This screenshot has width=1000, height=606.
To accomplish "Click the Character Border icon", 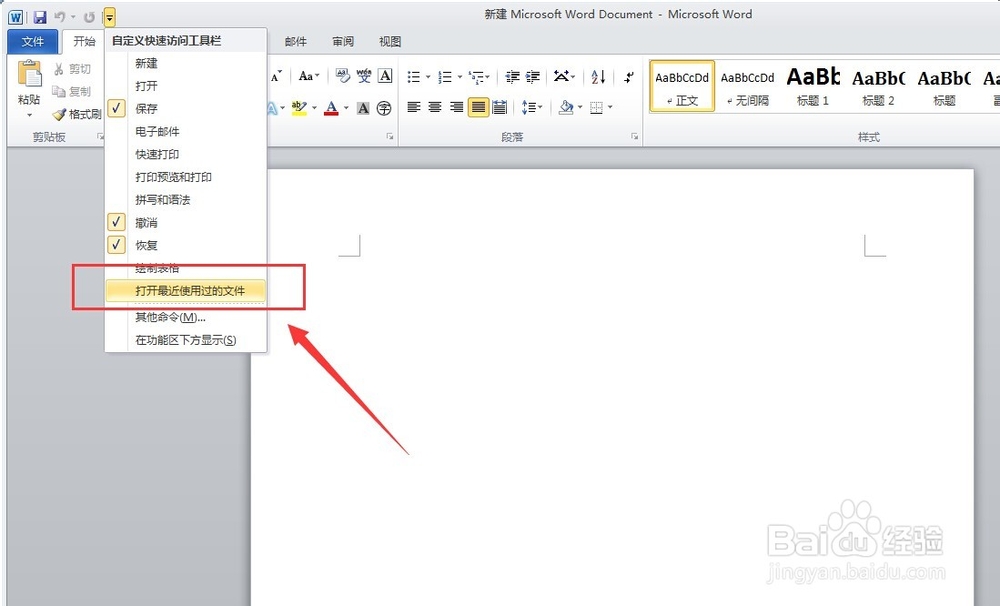I will (x=385, y=77).
